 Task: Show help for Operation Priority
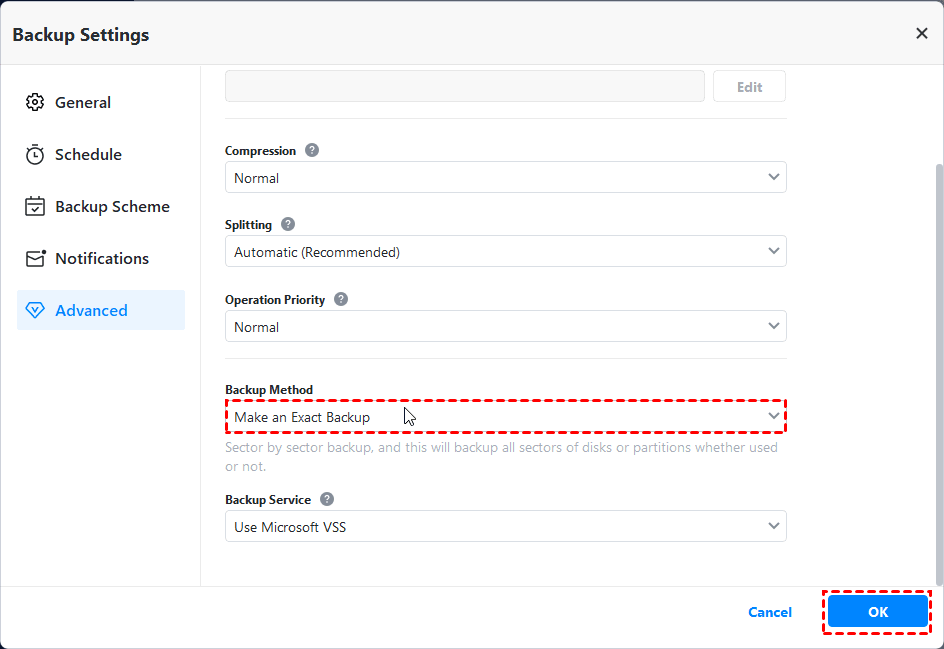341,299
